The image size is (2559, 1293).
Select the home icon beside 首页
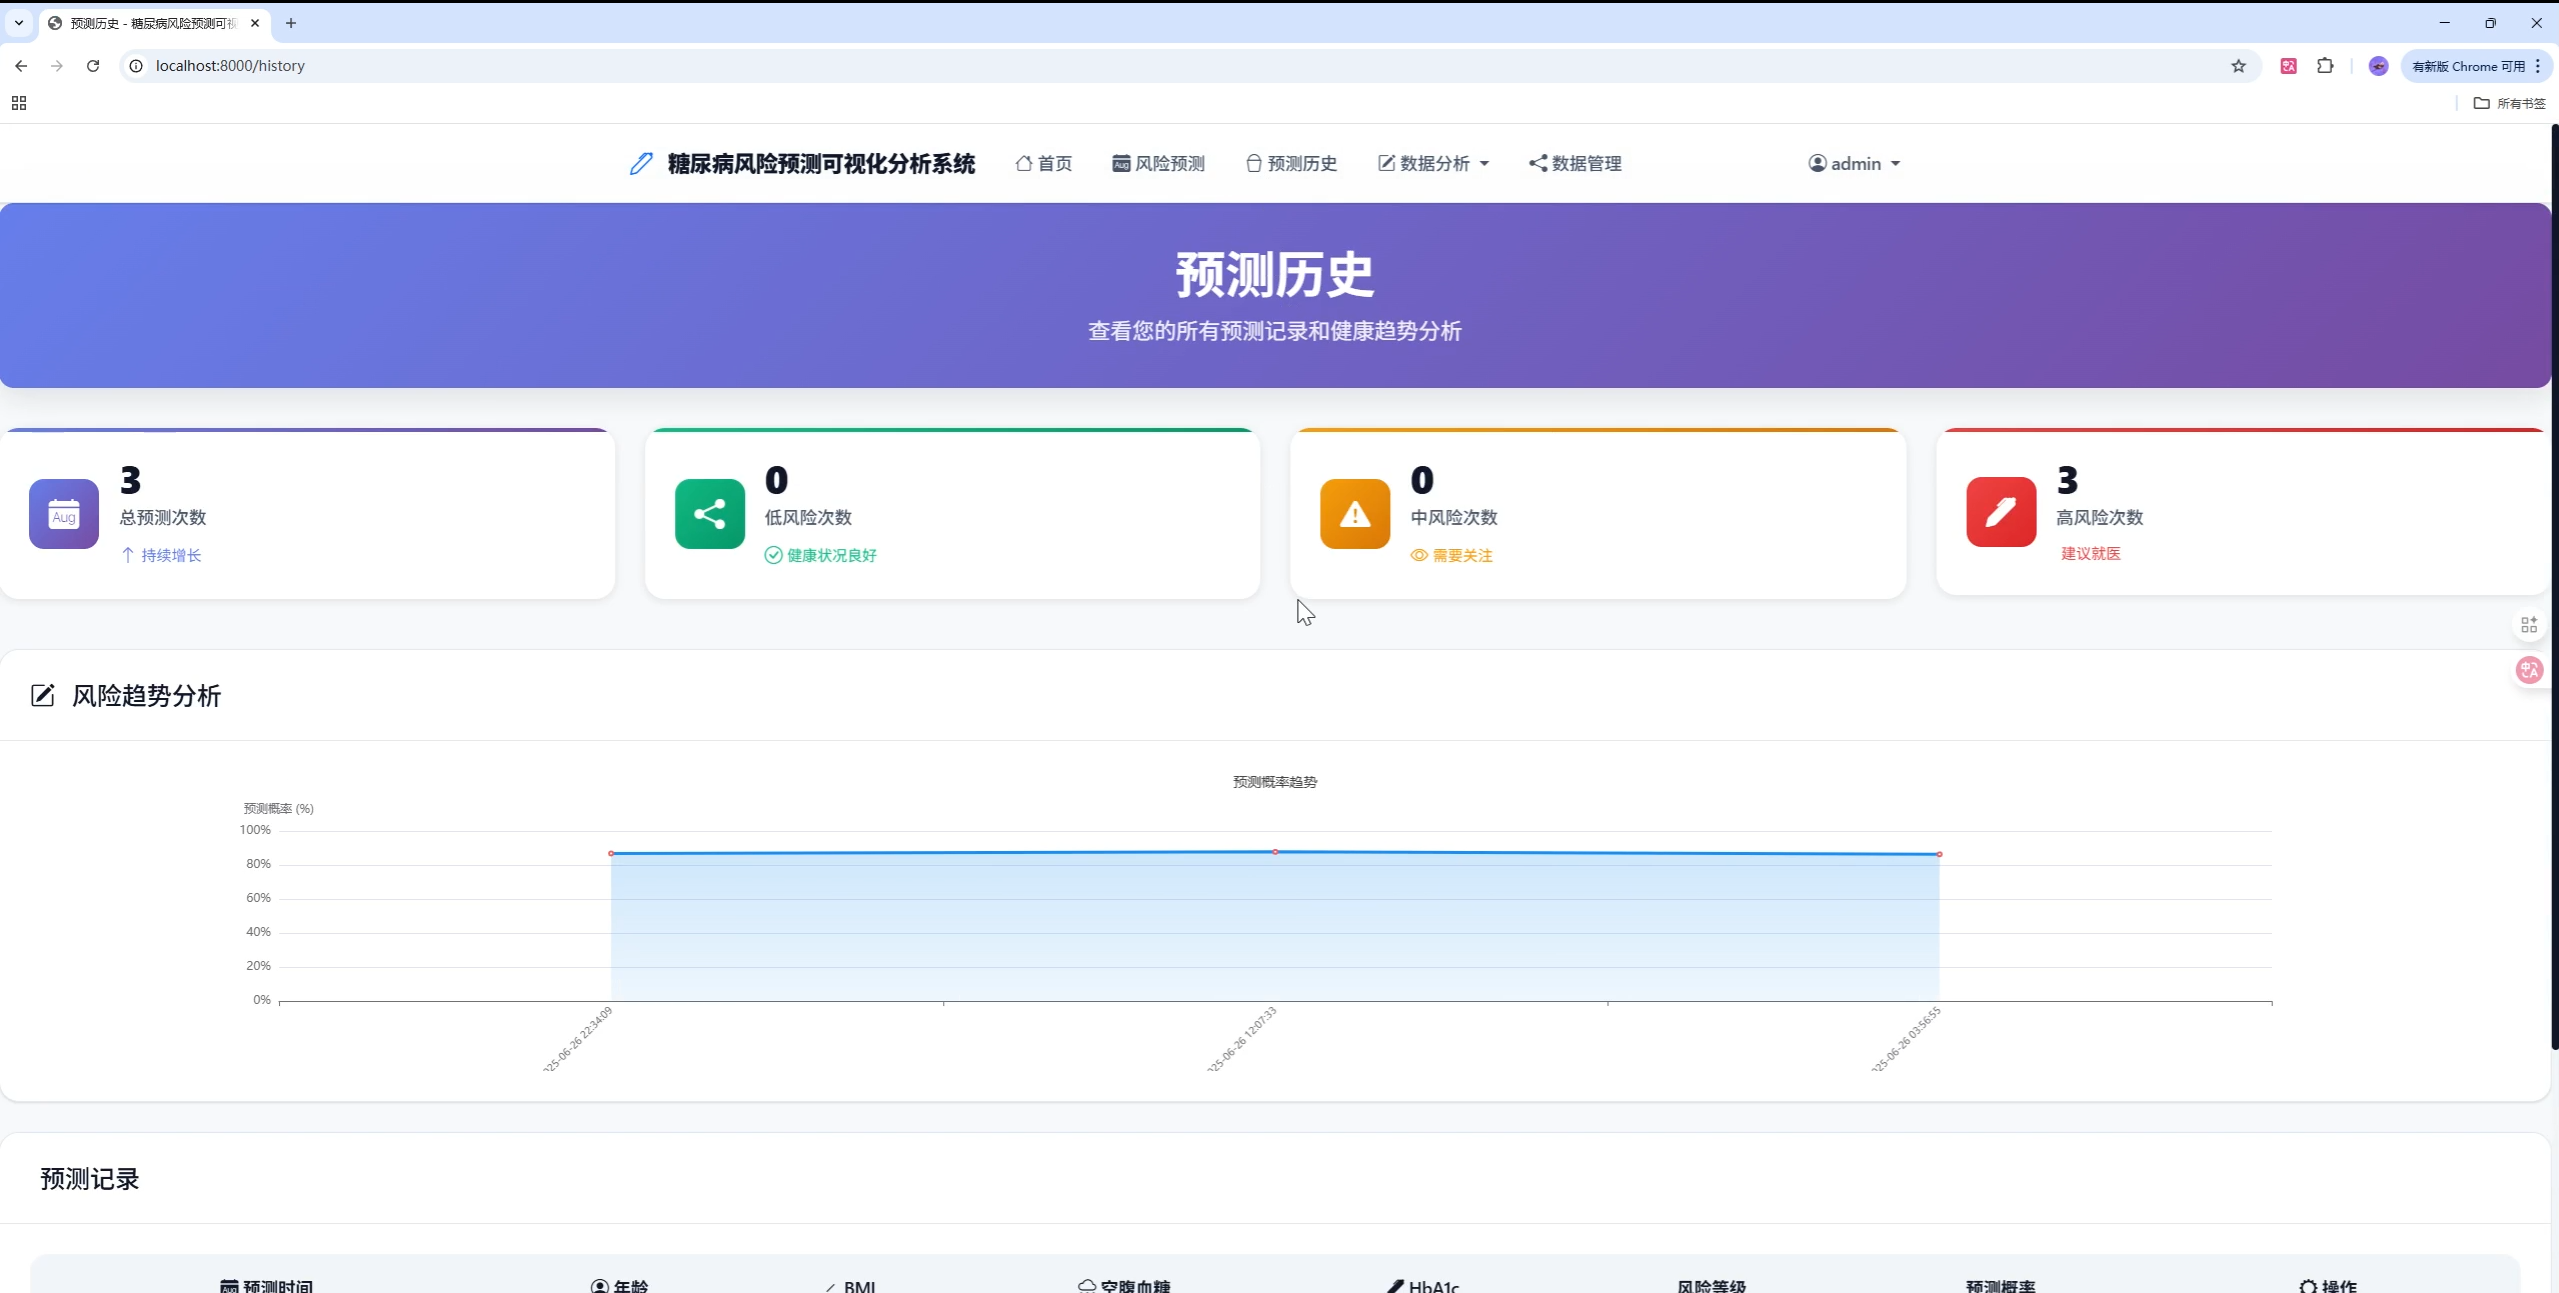click(x=1022, y=163)
